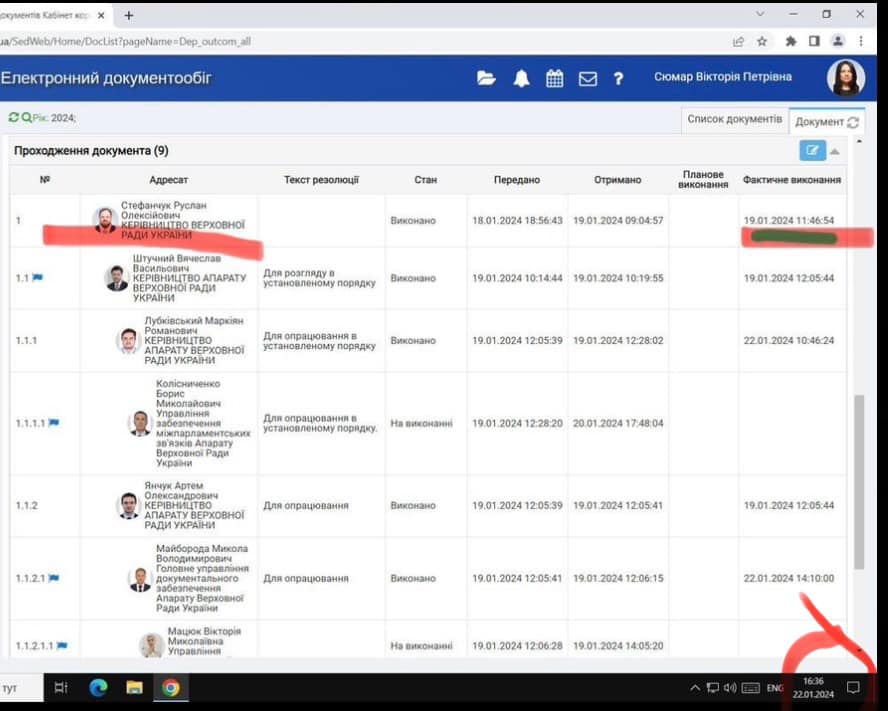Collapse the Проходження документа panel with the arrow

tap(834, 151)
